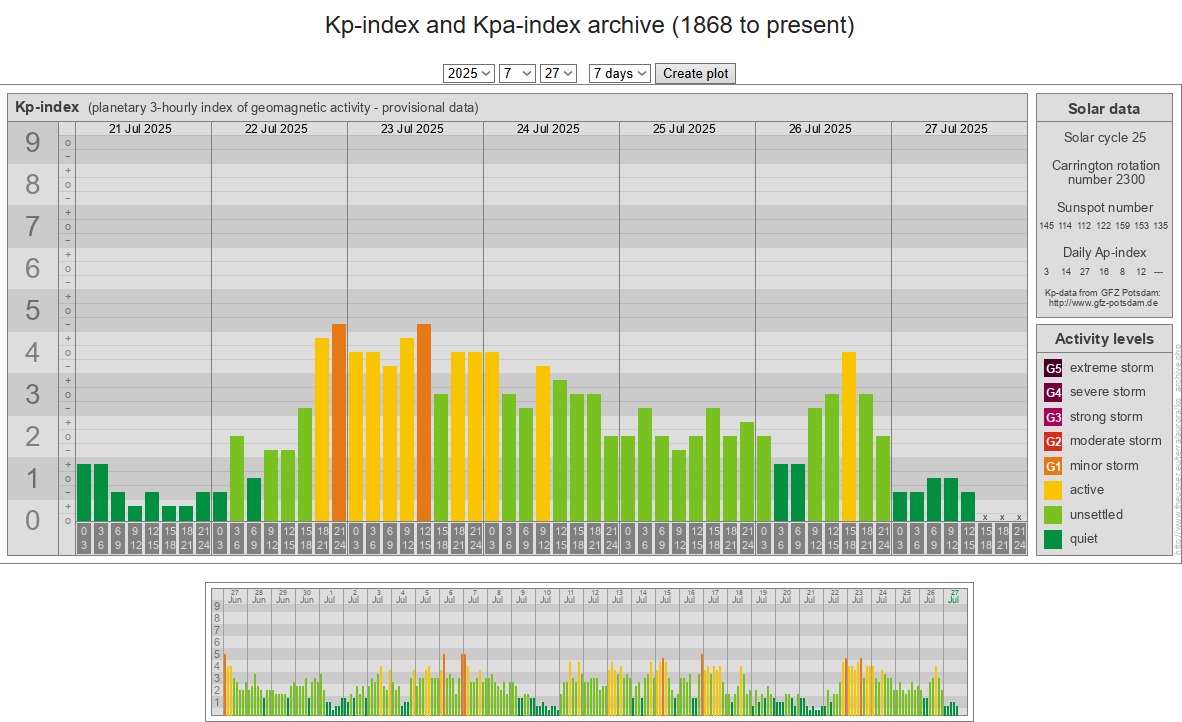The height and width of the screenshot is (722, 1182).
Task: Click the 'Activity levels' panel heading
Action: coord(1104,339)
